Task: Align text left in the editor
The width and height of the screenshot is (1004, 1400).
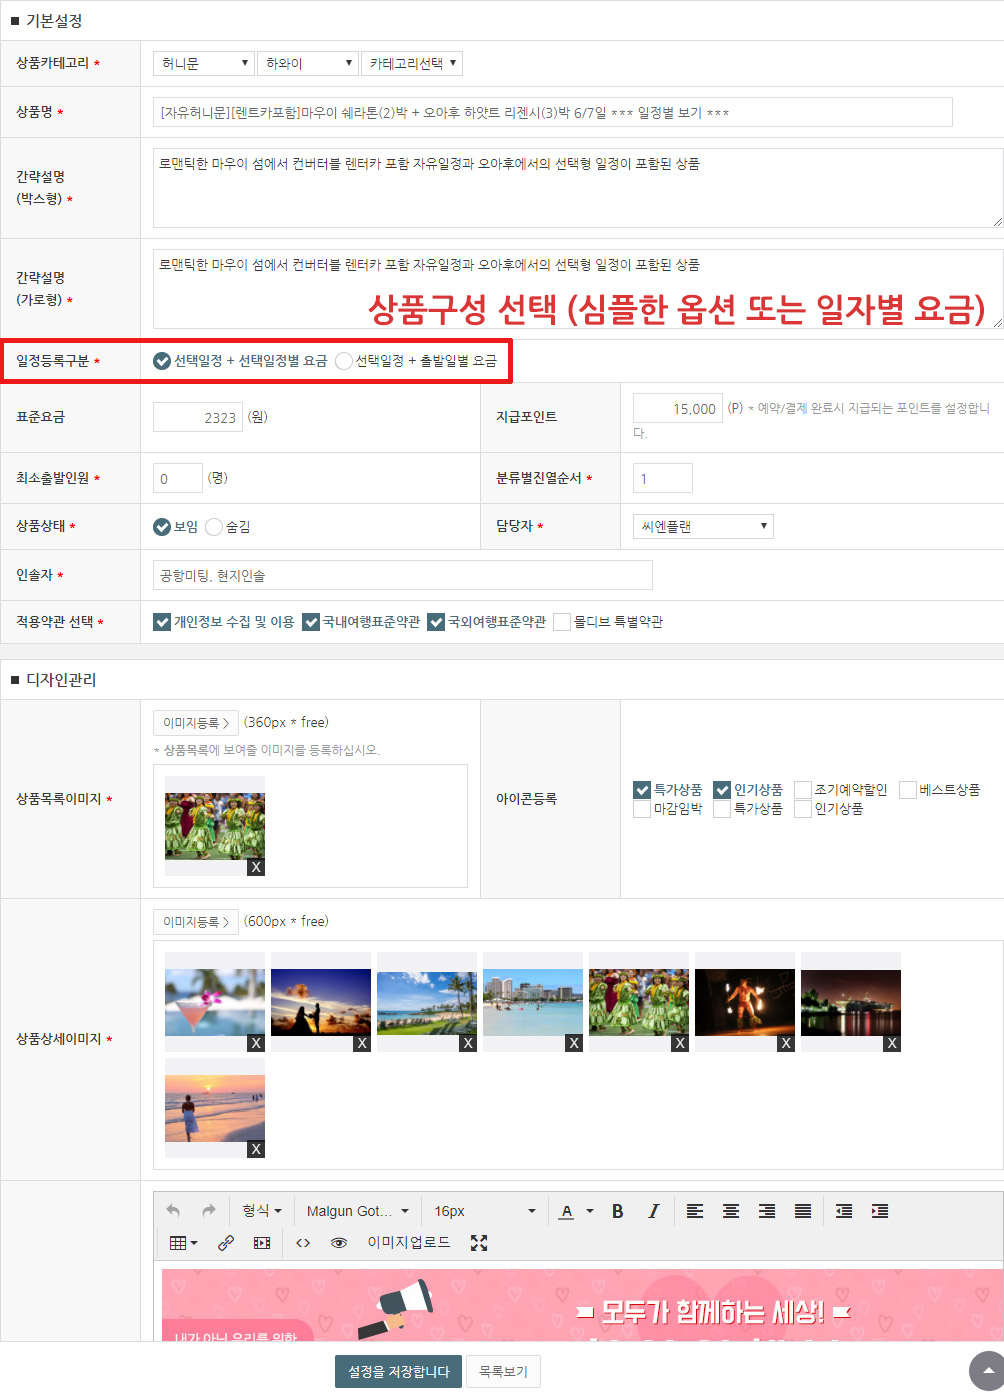Action: click(695, 1211)
